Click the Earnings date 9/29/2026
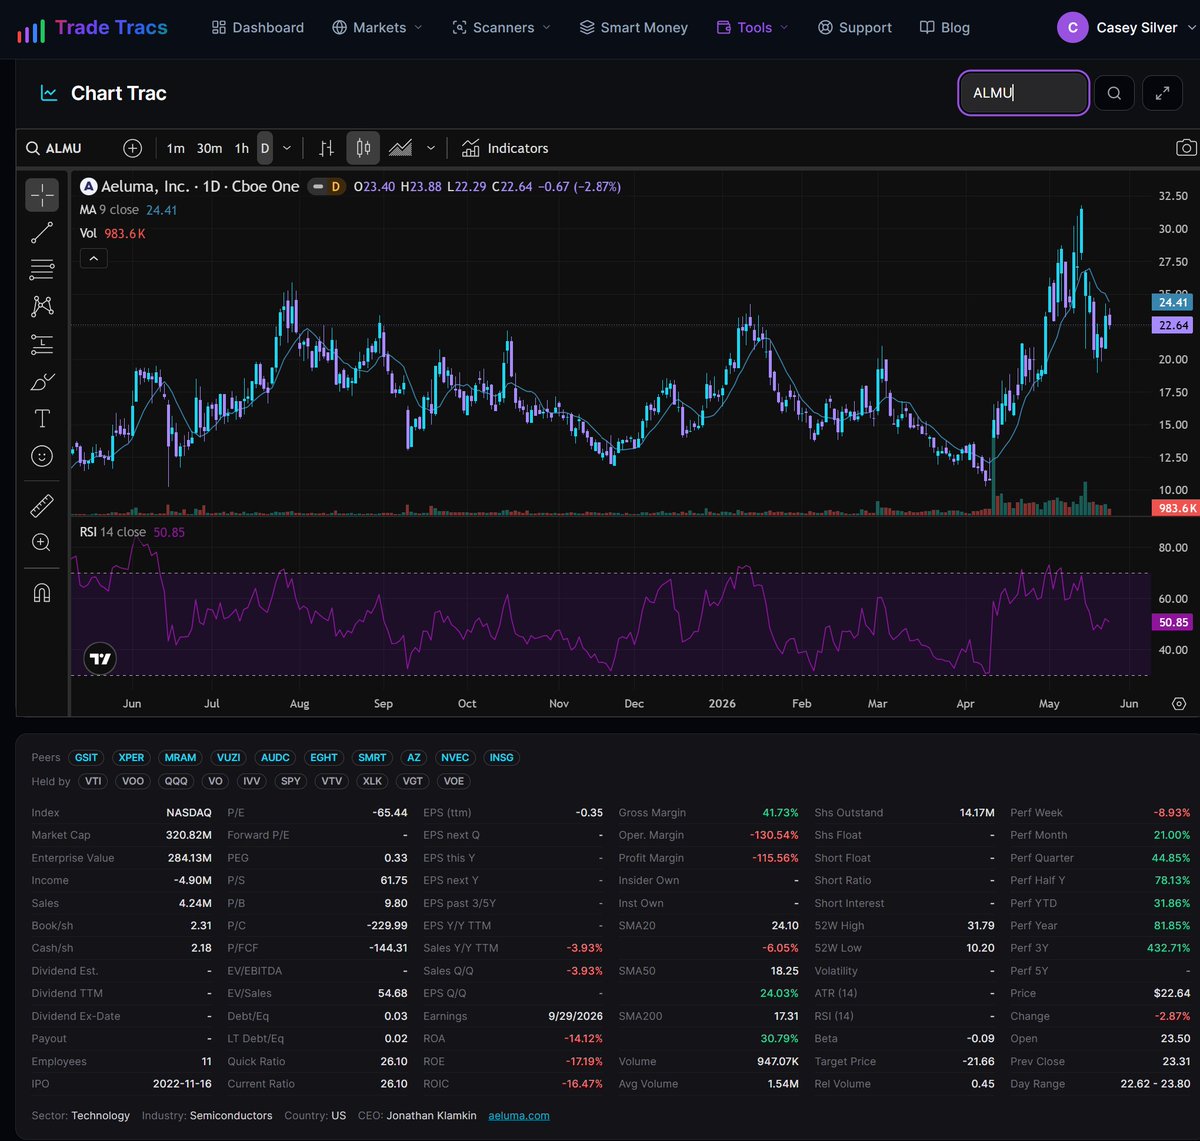 coord(573,1016)
